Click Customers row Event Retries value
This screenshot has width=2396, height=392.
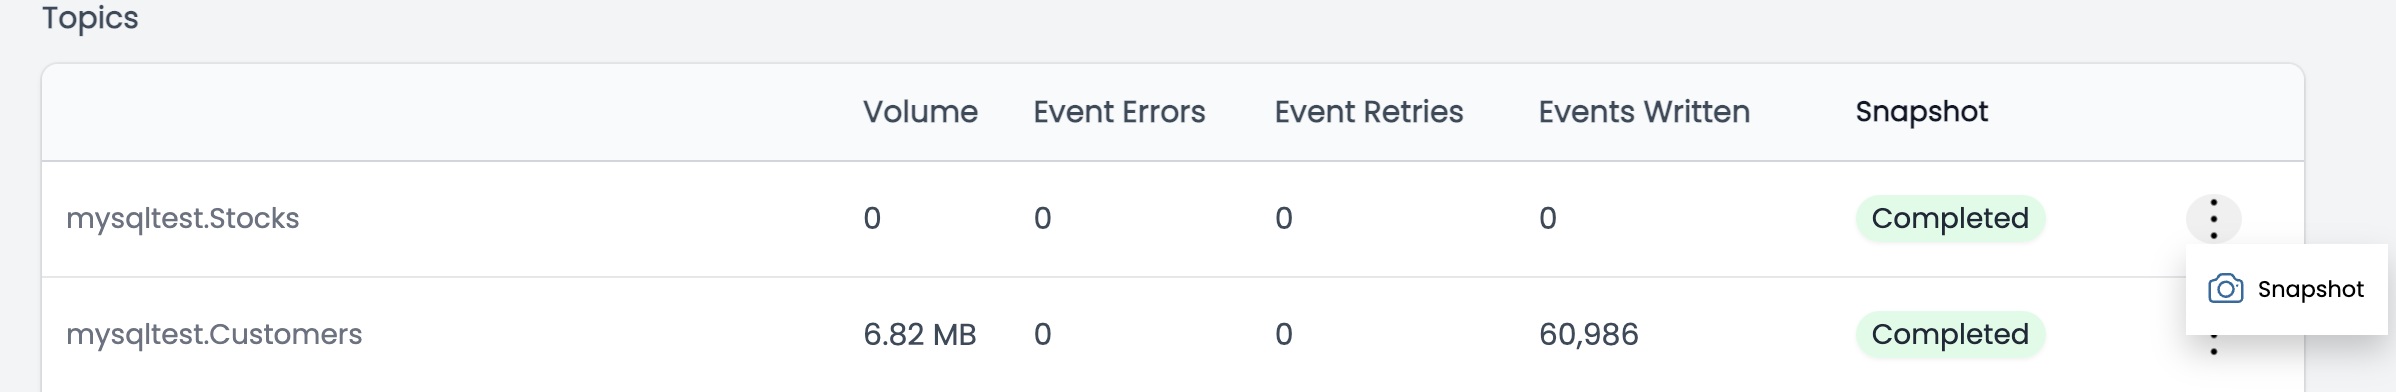pyautogui.click(x=1283, y=334)
